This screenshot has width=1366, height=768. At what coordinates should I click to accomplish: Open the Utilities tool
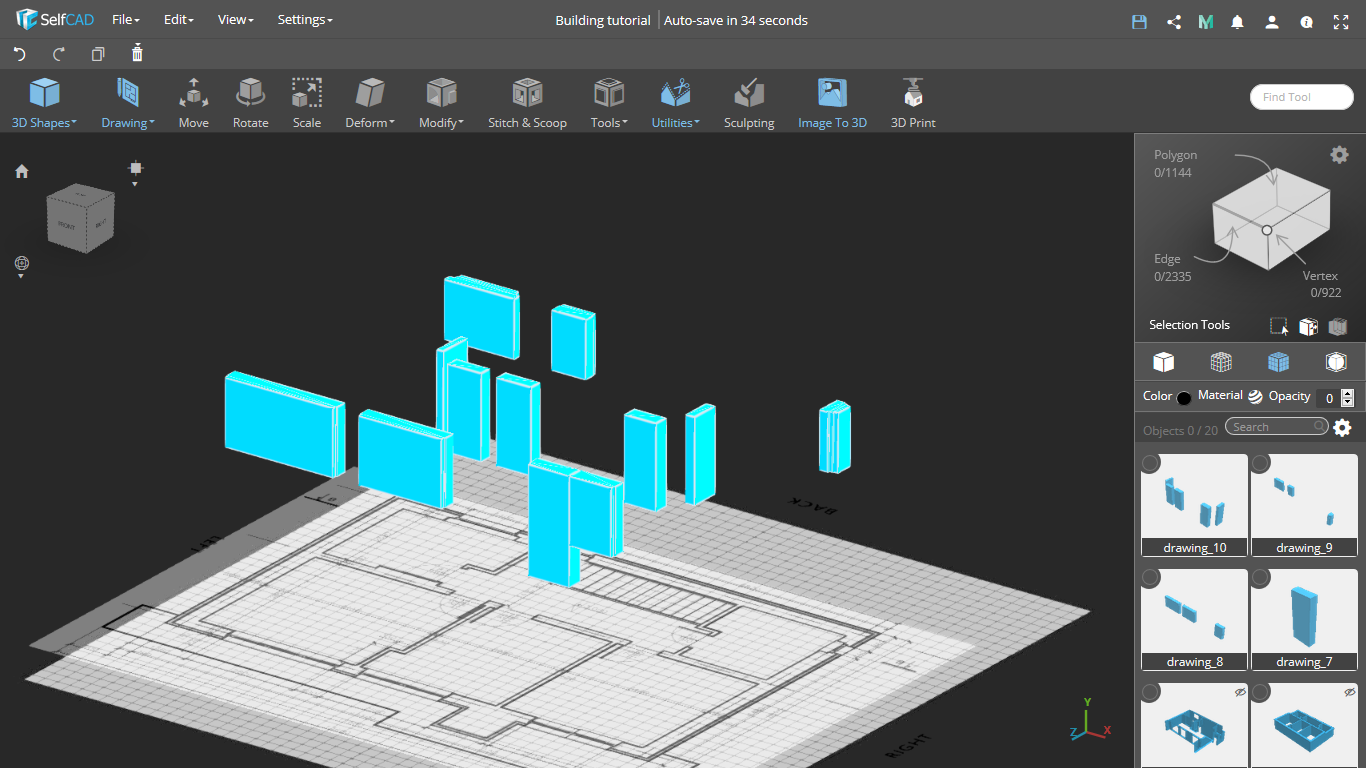point(676,104)
